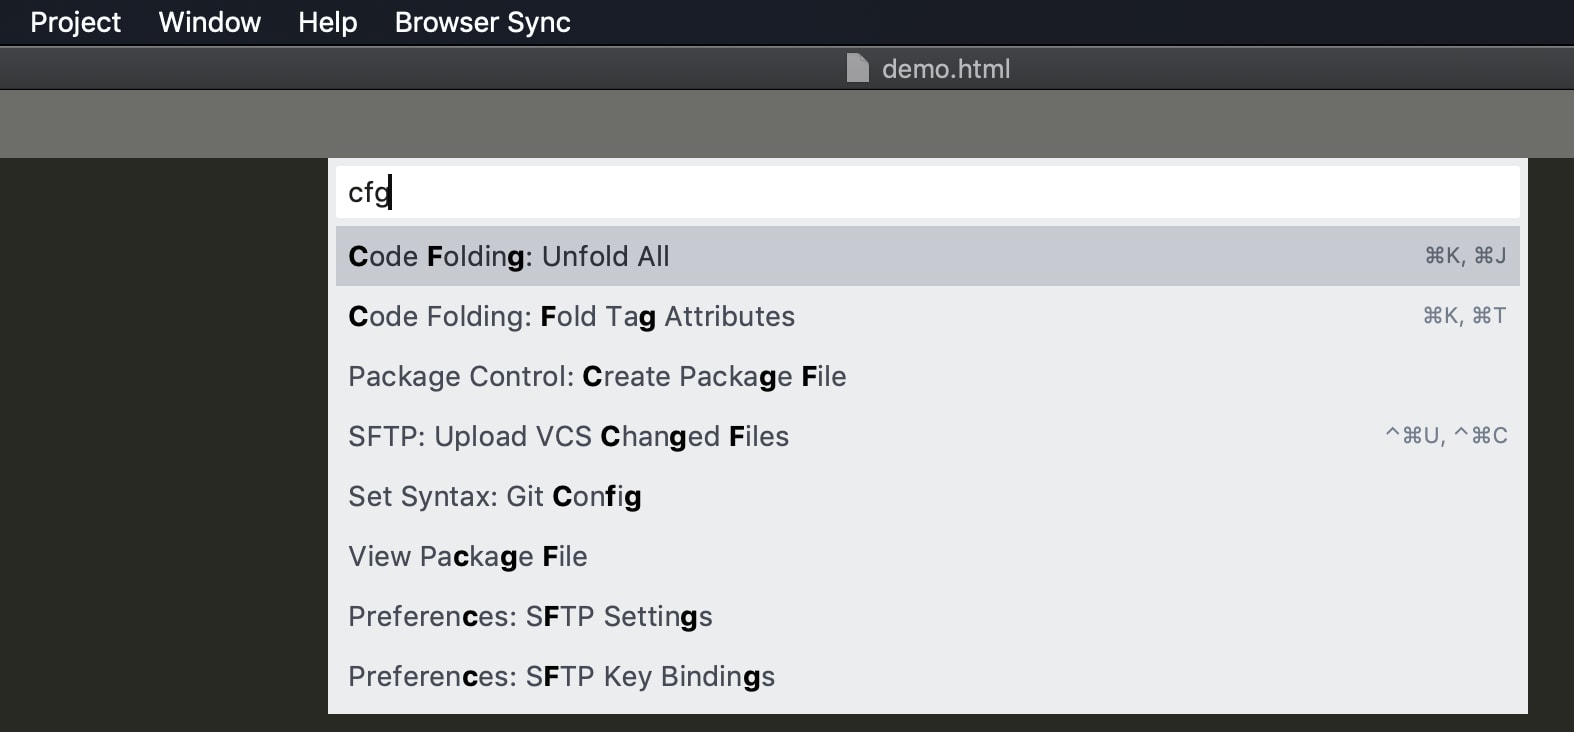Choose Set Syntax: Git Config
The image size is (1574, 732).
[x=927, y=496]
